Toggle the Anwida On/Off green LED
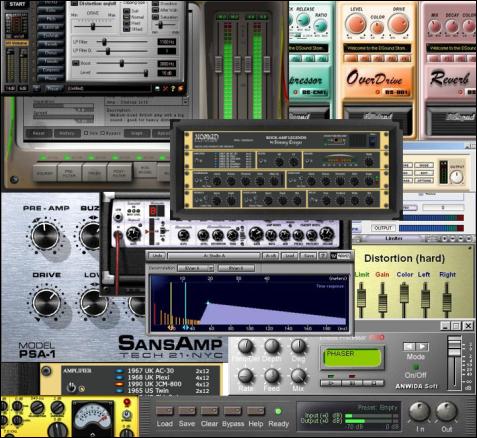 click(x=415, y=367)
